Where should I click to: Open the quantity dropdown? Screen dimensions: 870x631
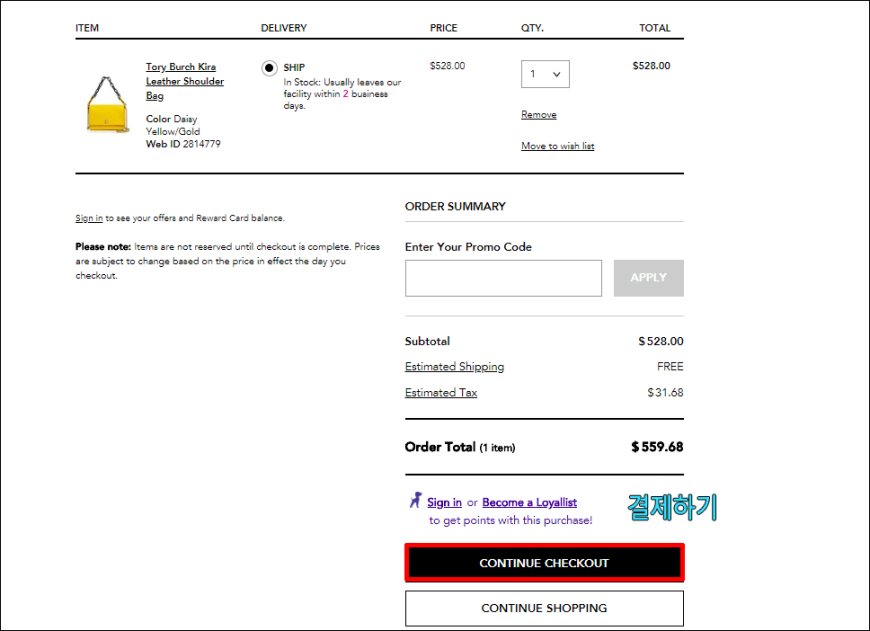coord(545,74)
